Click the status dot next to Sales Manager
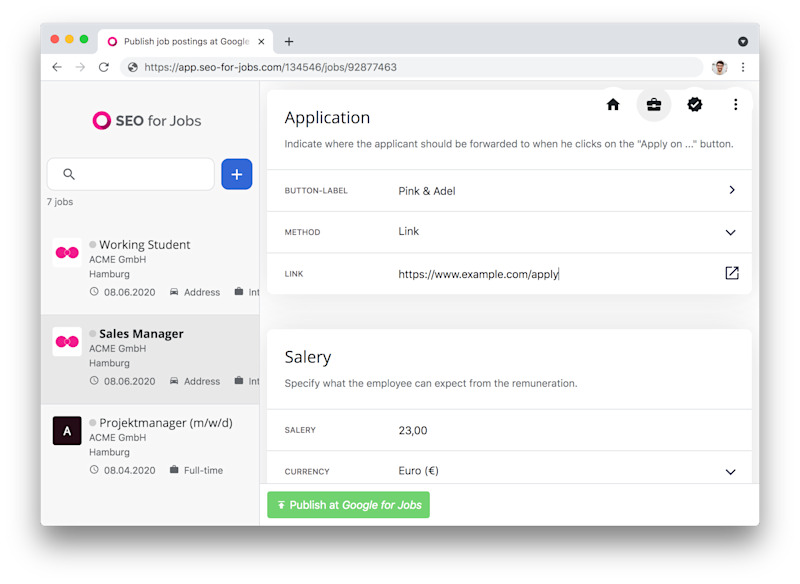The width and height of the screenshot is (800, 584). pyautogui.click(x=93, y=334)
